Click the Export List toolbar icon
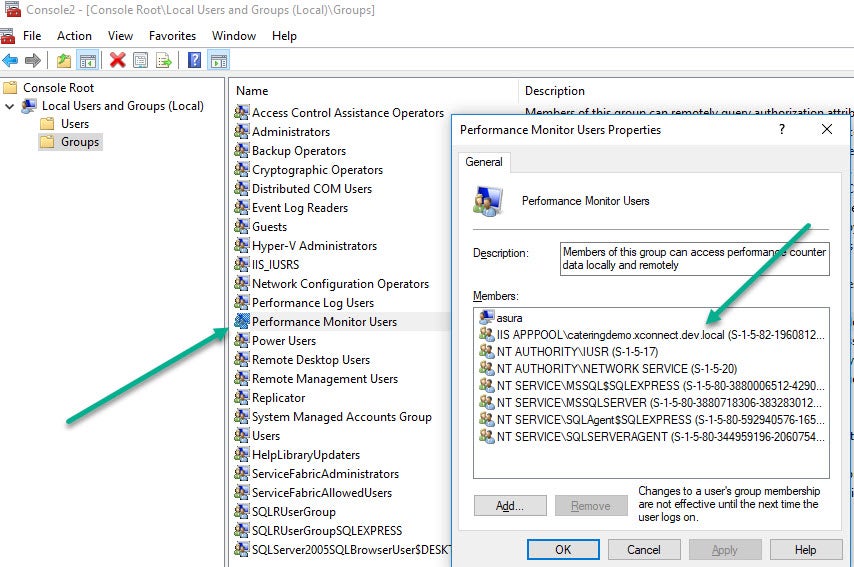854x567 pixels. [163, 60]
